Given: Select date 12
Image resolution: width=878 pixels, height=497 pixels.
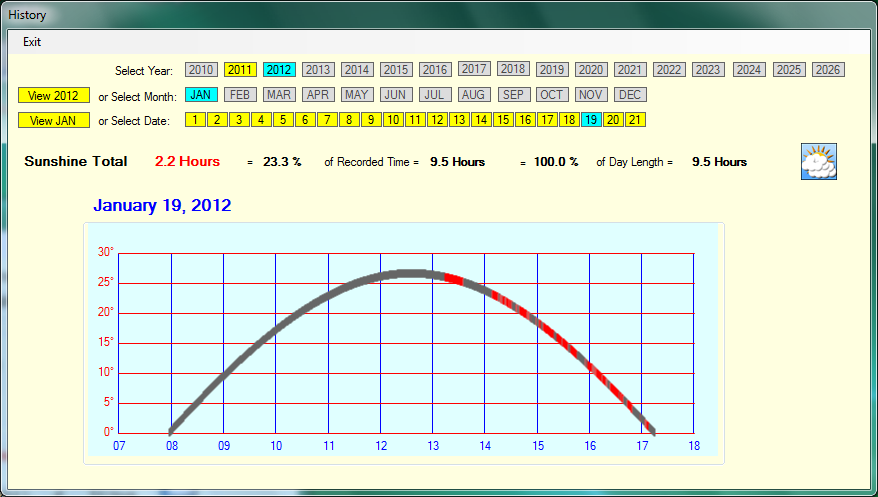Looking at the screenshot, I should (437, 120).
